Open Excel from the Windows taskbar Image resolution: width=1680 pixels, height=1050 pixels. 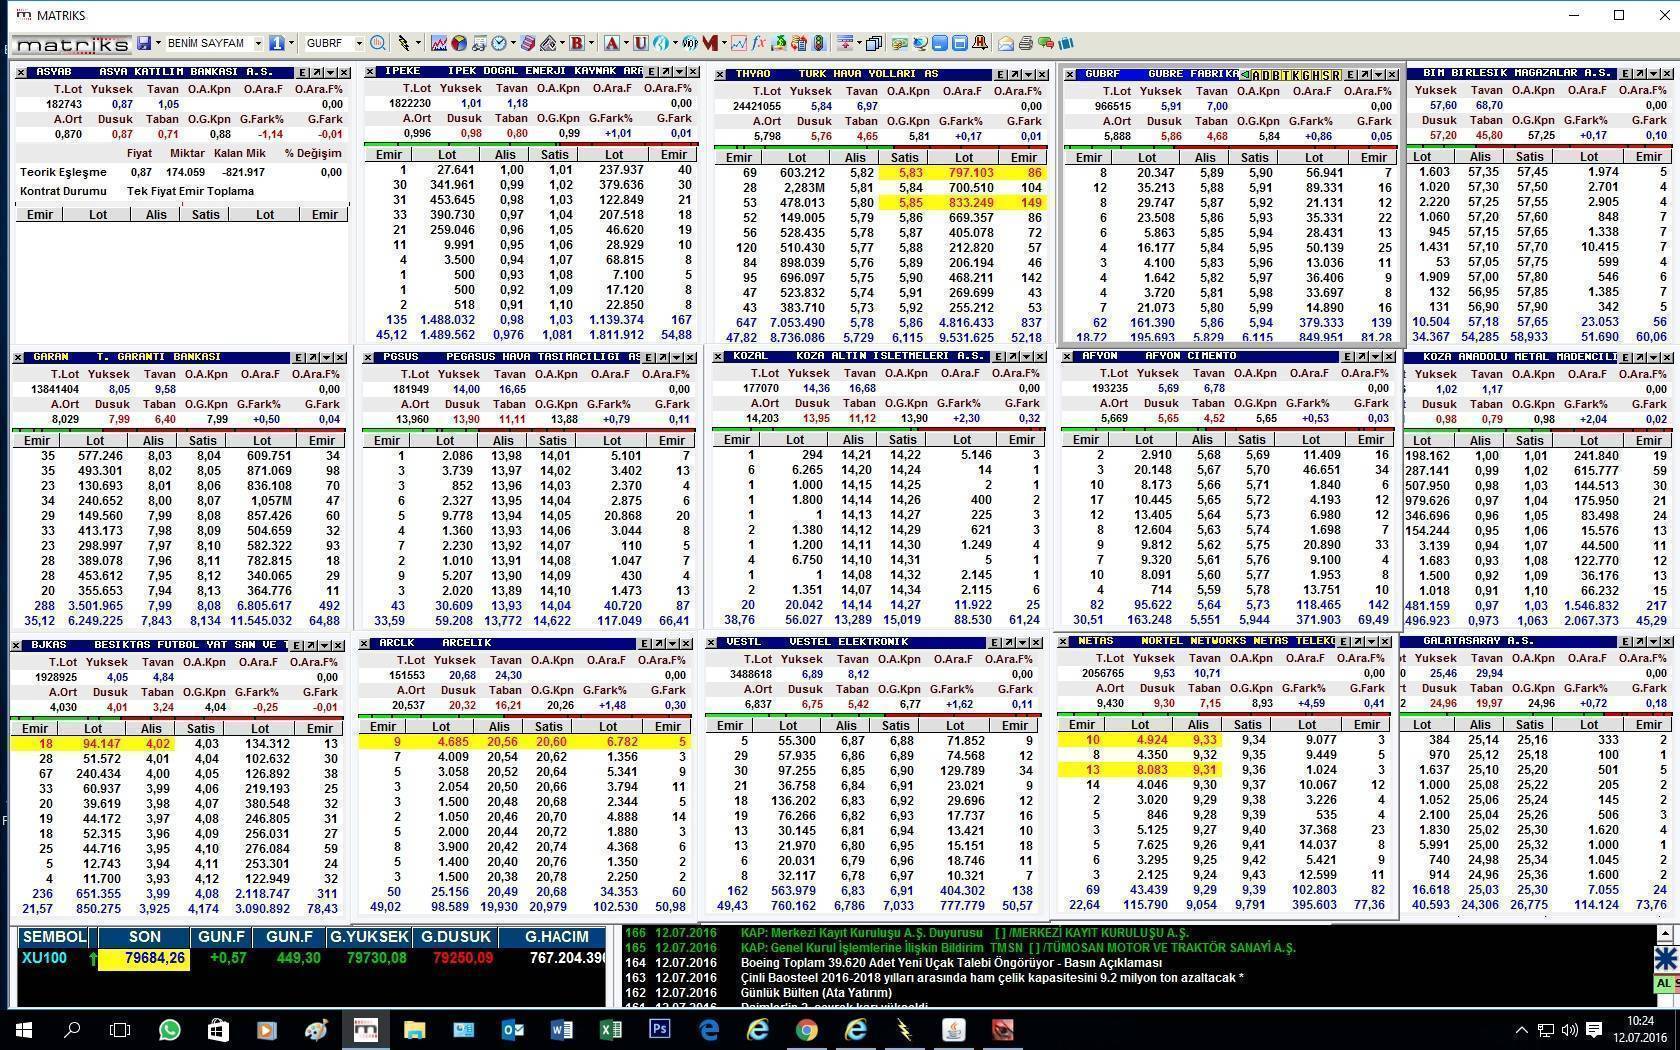(610, 1029)
